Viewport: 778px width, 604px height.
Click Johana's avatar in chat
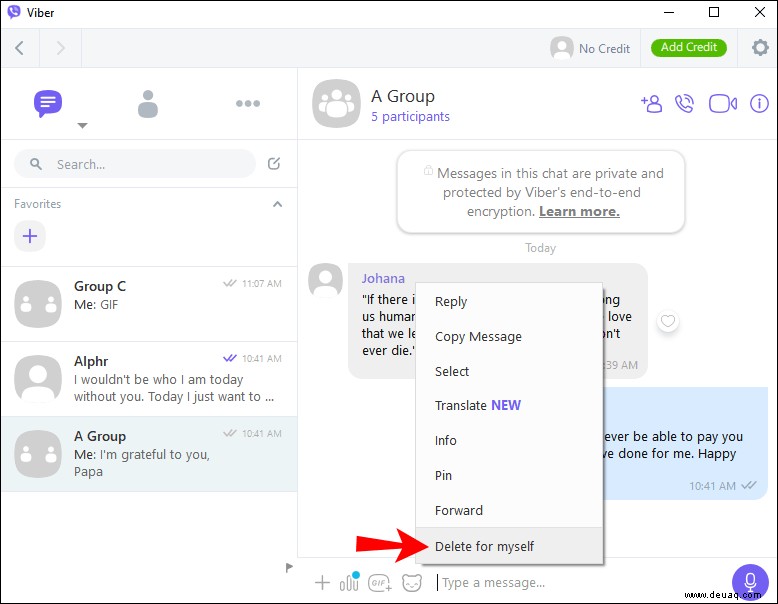(325, 280)
